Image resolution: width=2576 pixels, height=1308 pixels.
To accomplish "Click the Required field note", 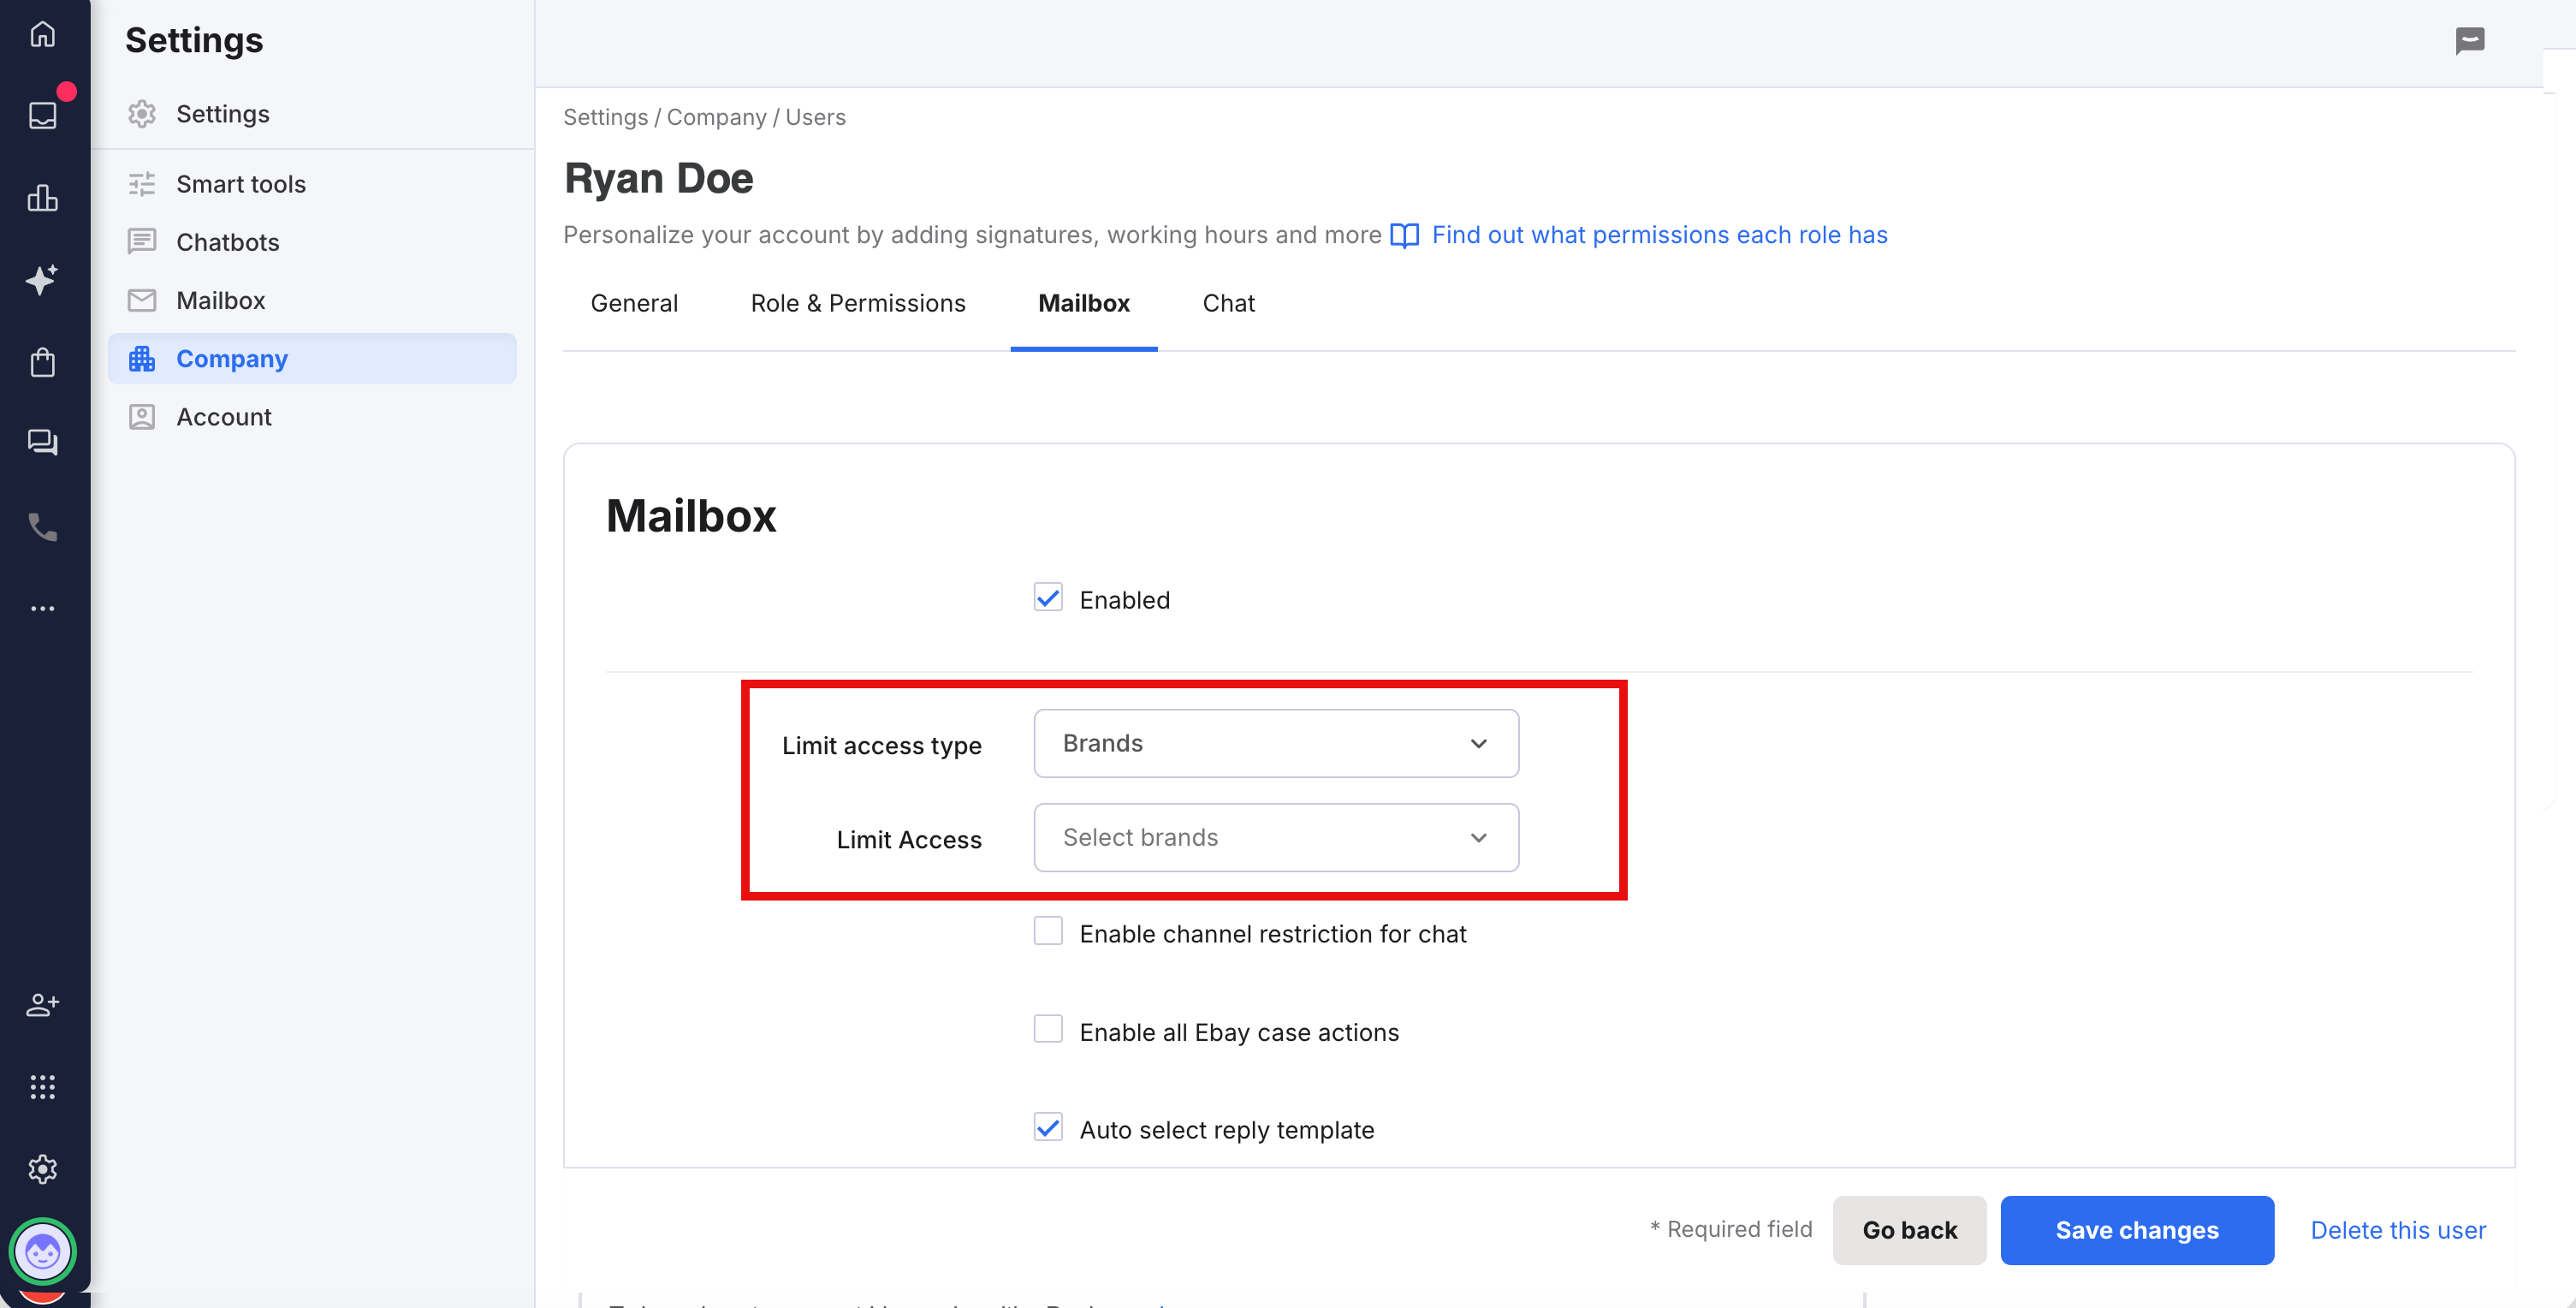I will pos(1730,1229).
